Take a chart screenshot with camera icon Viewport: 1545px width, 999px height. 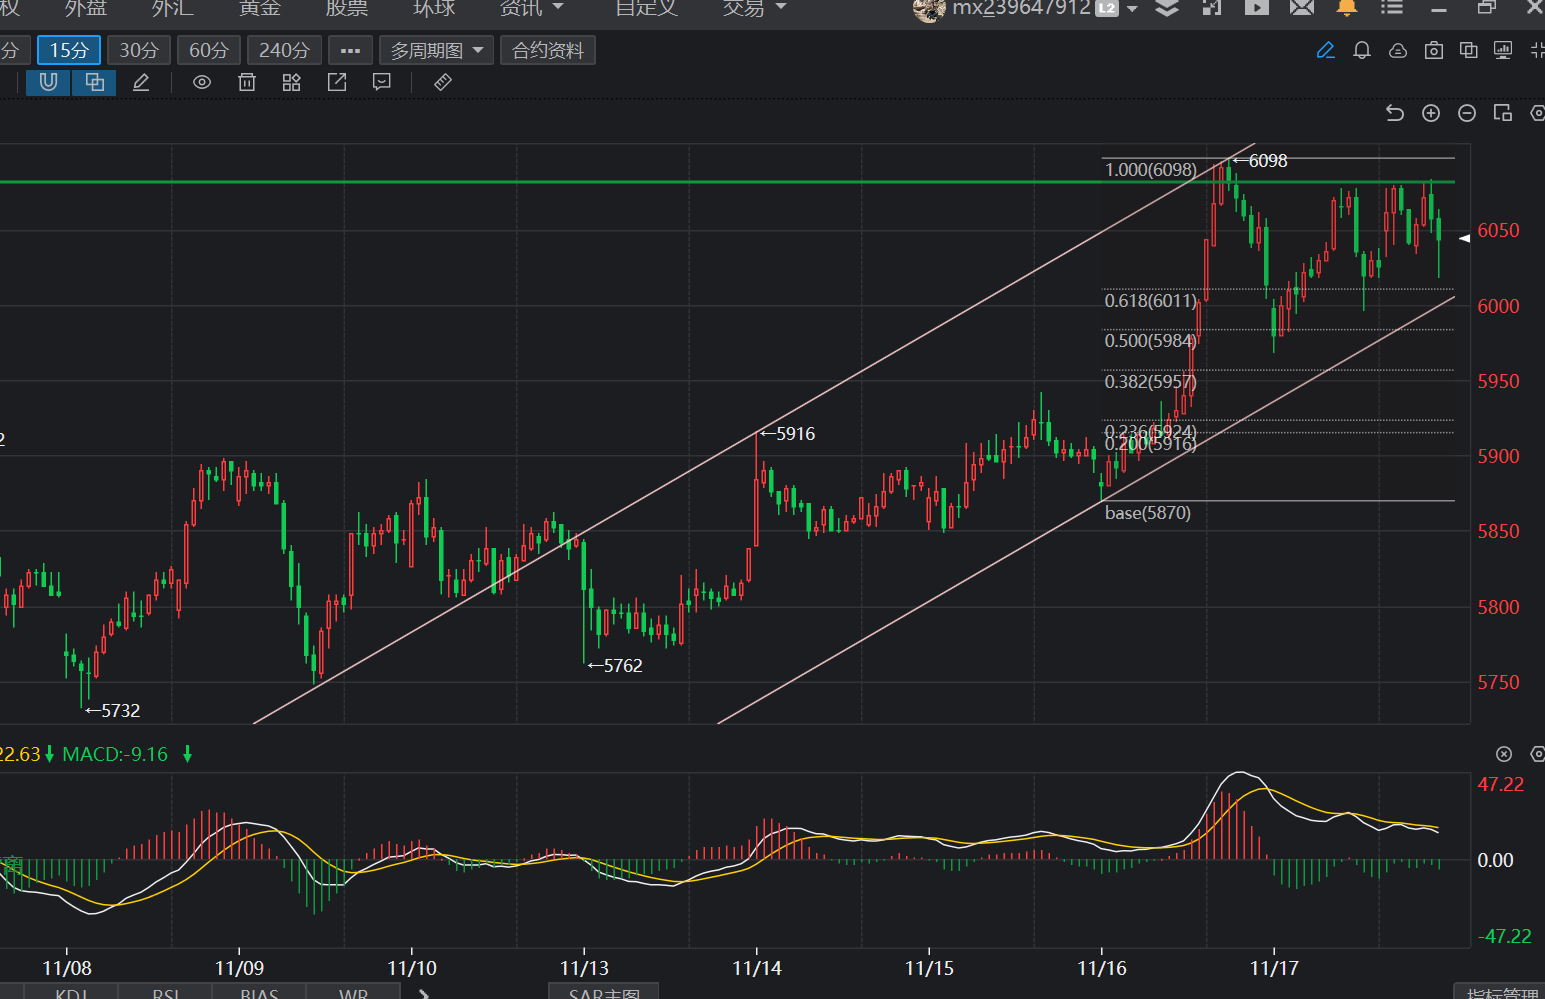pos(1434,50)
